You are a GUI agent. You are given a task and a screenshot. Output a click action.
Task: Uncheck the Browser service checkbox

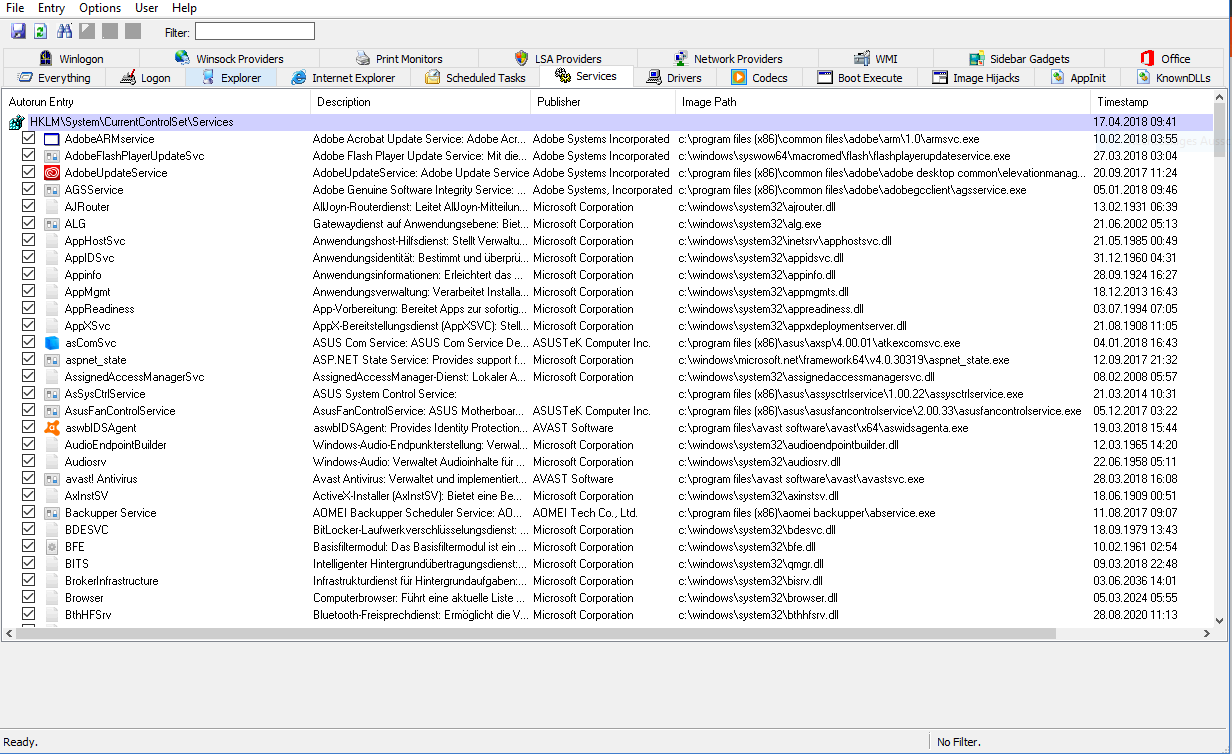pyautogui.click(x=29, y=598)
